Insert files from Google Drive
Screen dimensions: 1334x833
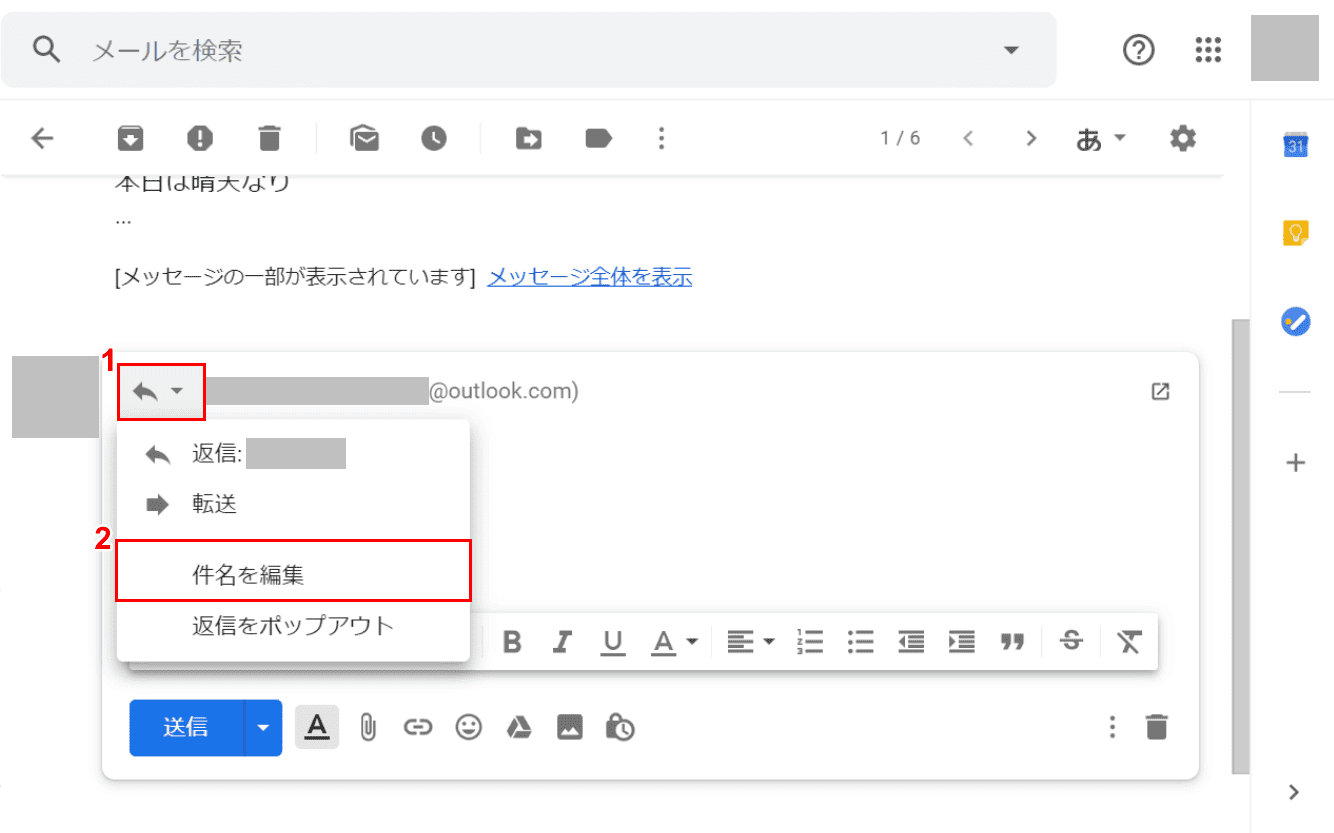pos(518,727)
